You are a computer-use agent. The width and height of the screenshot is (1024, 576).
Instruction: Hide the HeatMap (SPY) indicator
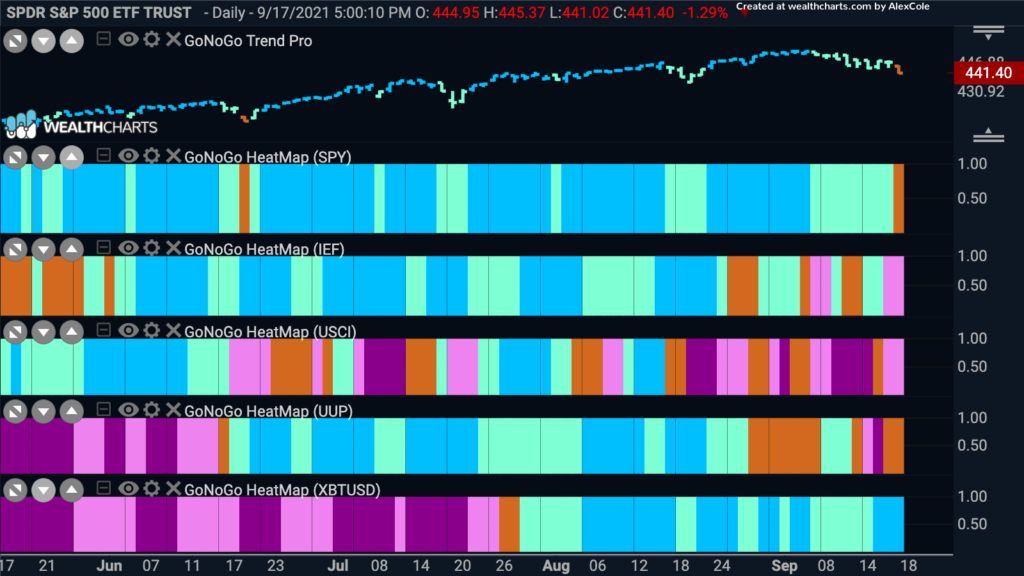pyautogui.click(x=128, y=156)
